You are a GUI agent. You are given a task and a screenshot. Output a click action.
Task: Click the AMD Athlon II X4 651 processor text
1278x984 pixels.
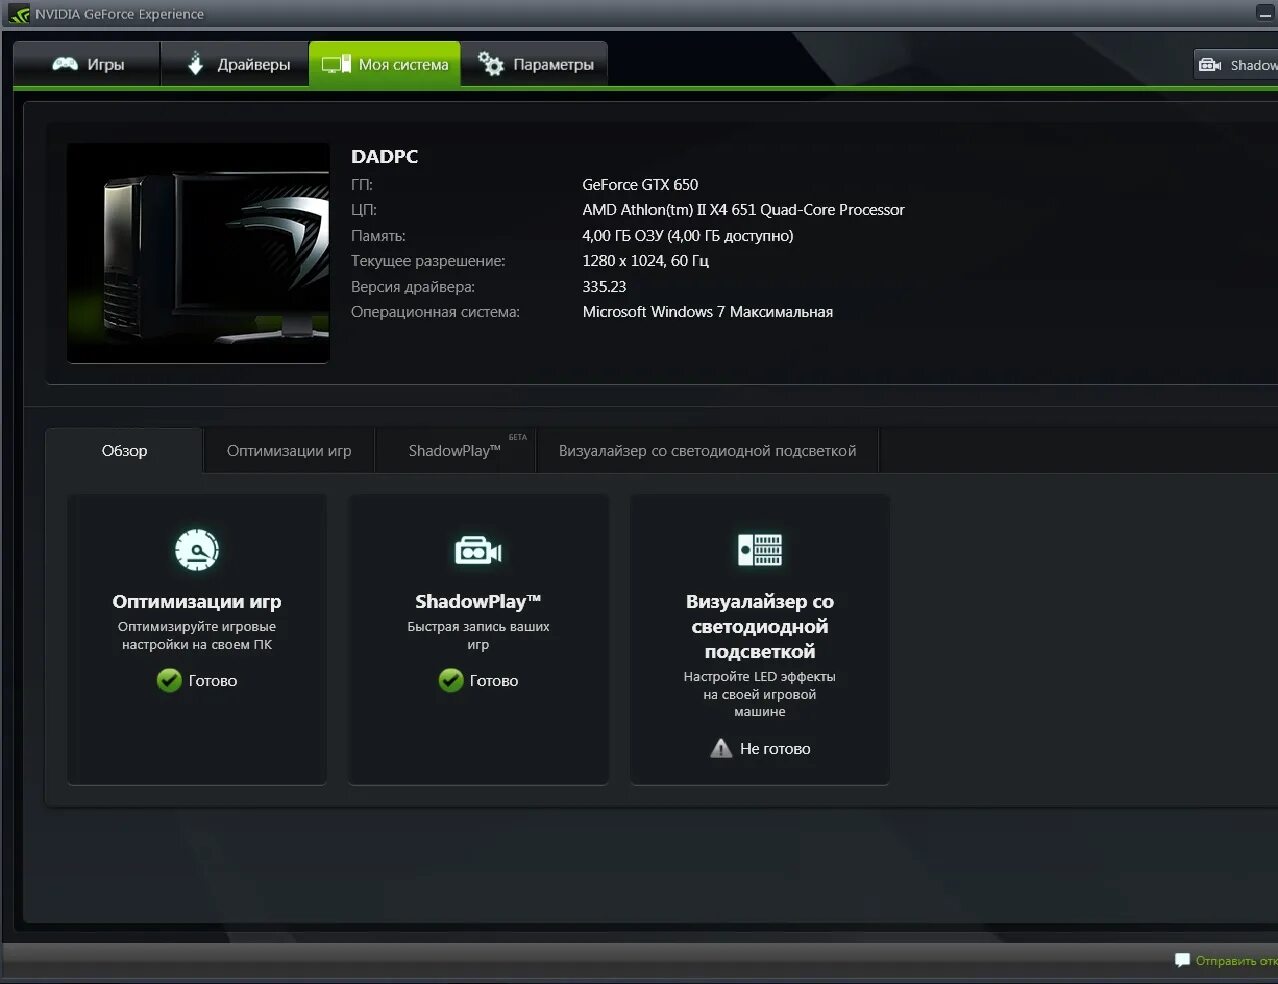pyautogui.click(x=743, y=210)
